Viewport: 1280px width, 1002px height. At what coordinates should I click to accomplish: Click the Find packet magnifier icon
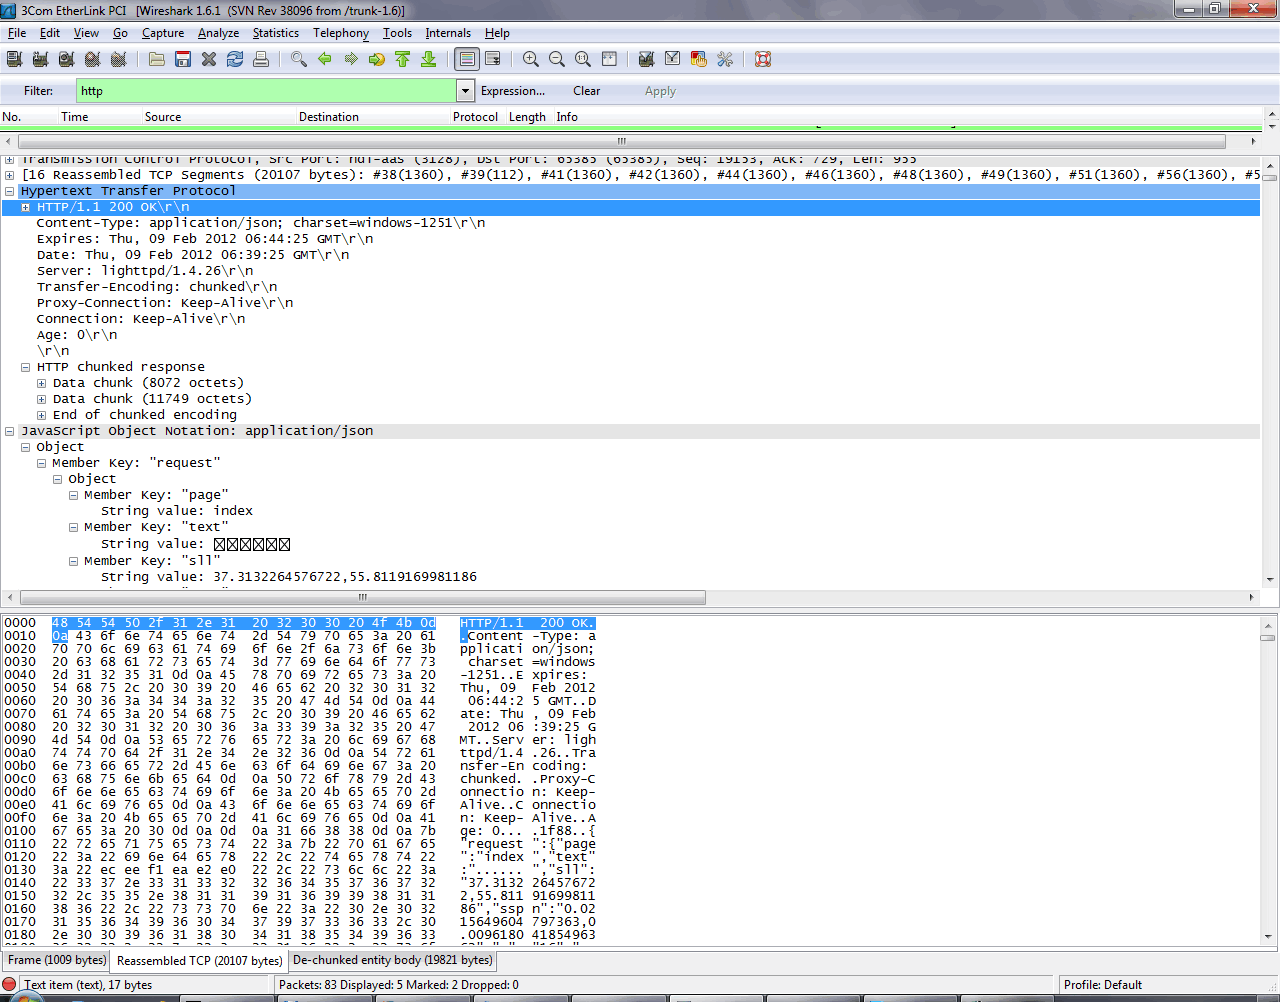pos(298,60)
